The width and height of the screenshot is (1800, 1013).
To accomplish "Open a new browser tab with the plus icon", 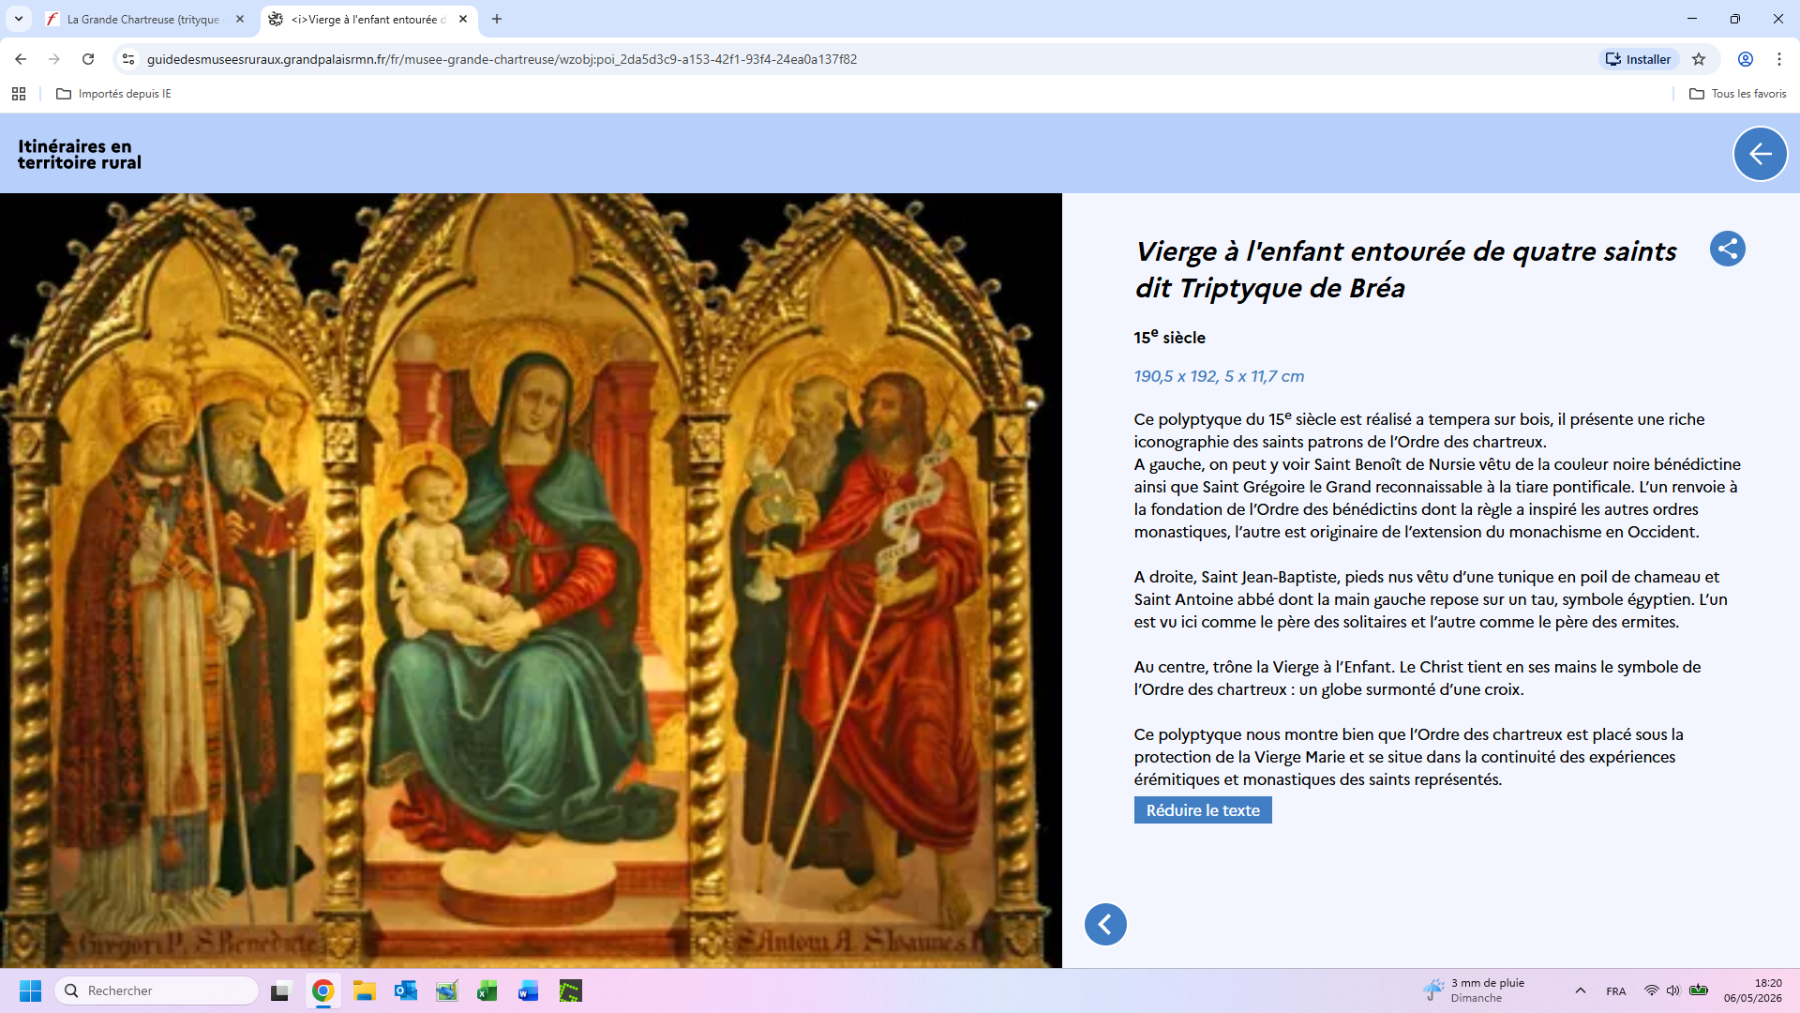I will (x=497, y=19).
